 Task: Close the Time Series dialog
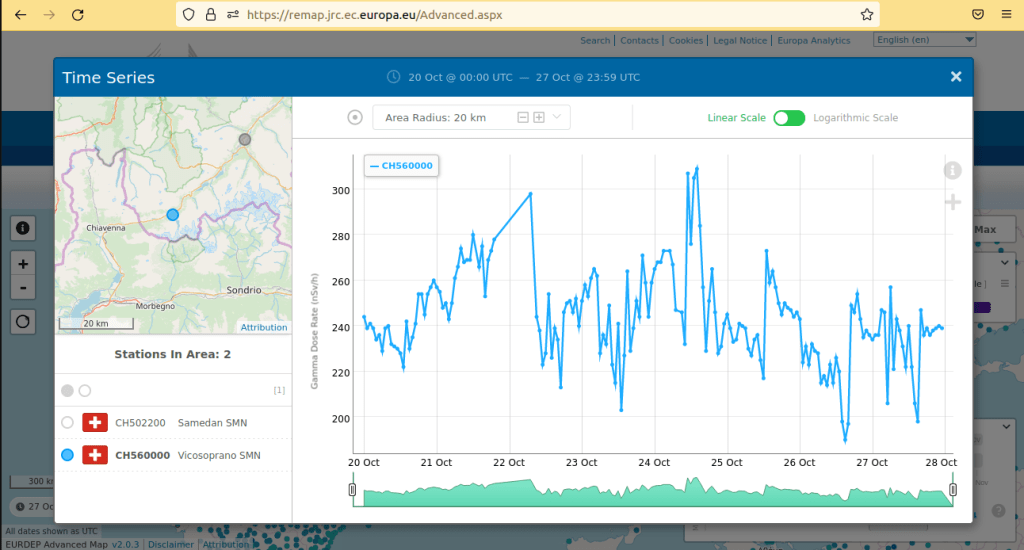click(x=955, y=77)
